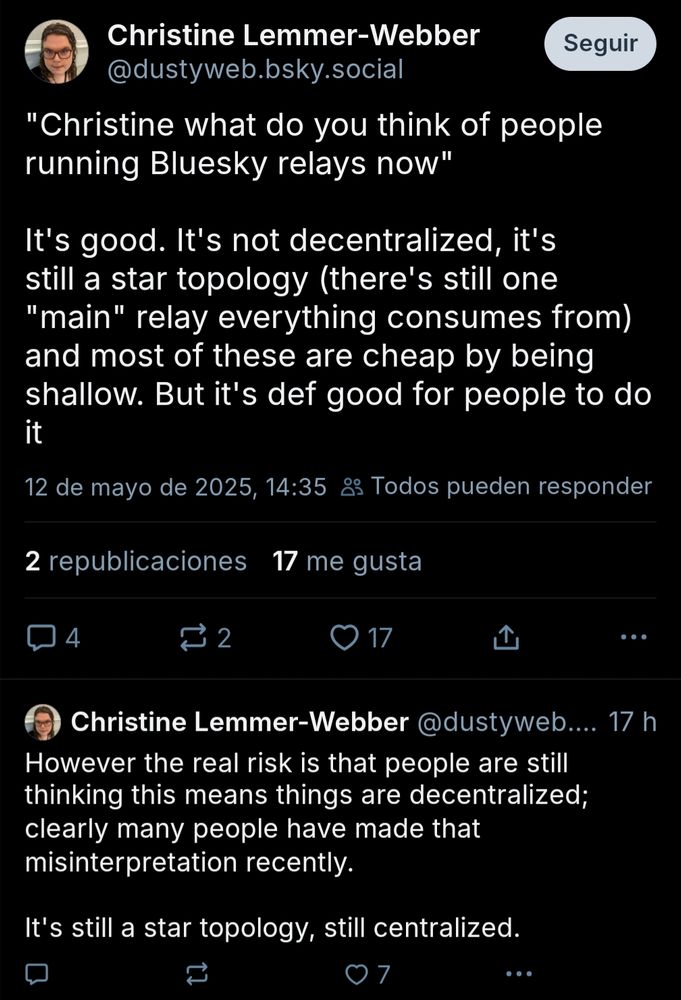Repost the second post about star topology
The image size is (681, 1000).
pyautogui.click(x=196, y=973)
